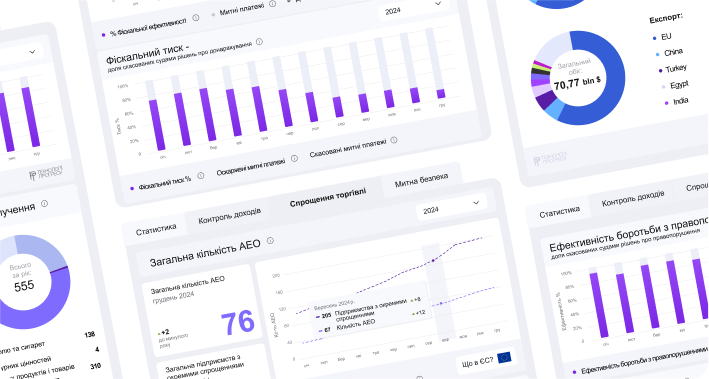Click the highlighted September point on the upper line
This screenshot has width=709, height=379.
tap(433, 261)
